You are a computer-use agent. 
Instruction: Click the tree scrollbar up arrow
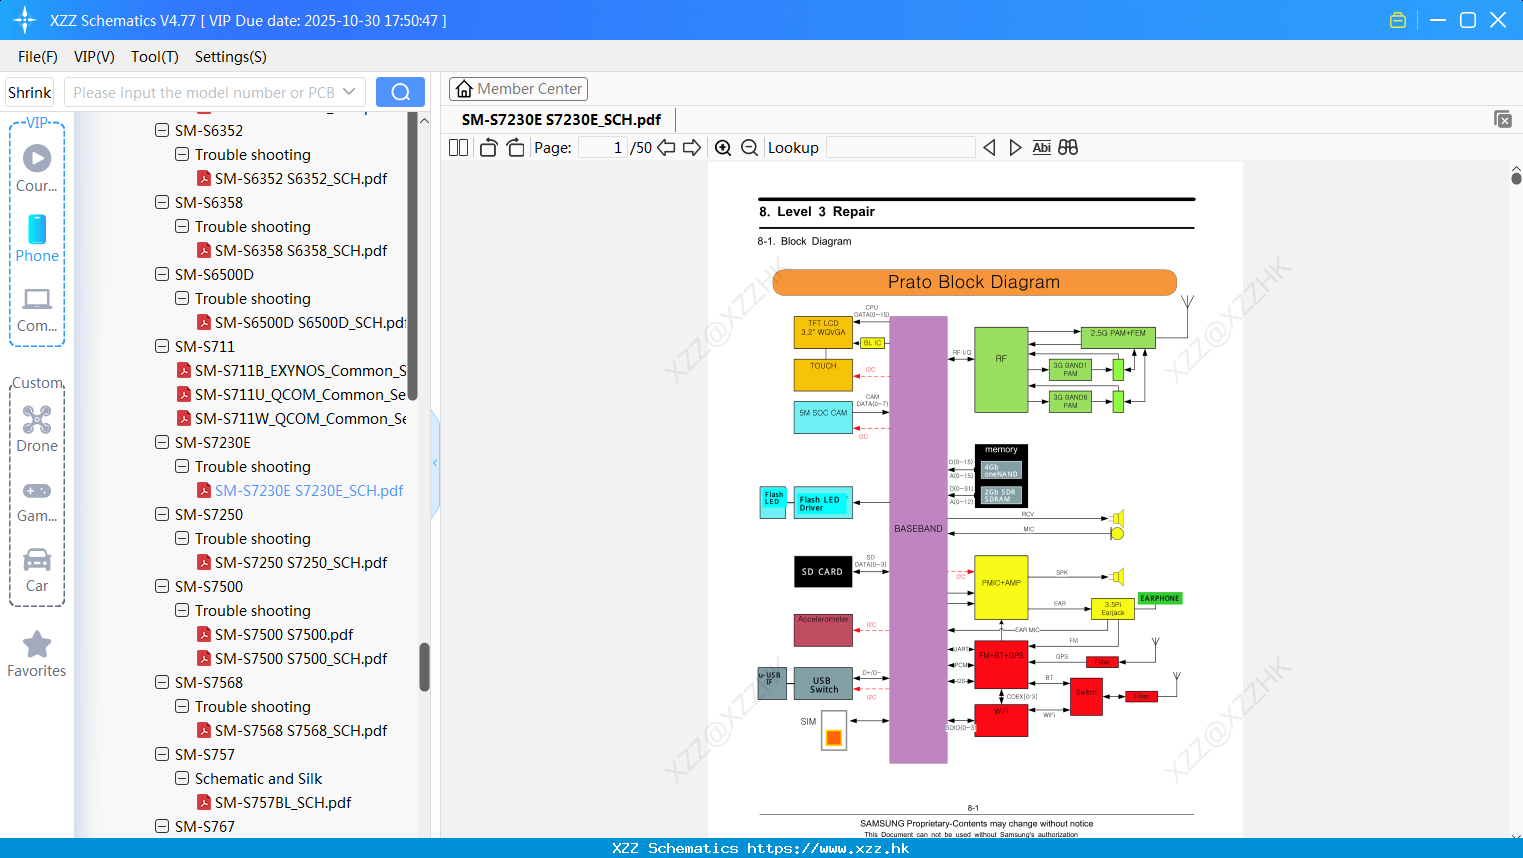tap(424, 120)
